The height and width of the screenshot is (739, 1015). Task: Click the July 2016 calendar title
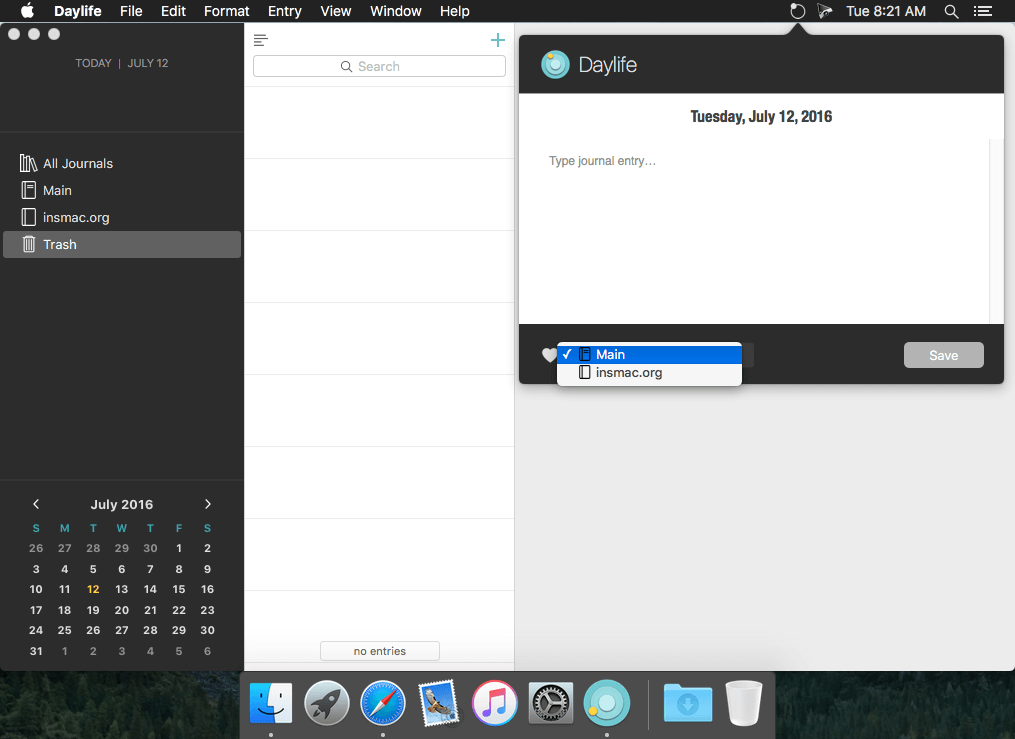(122, 504)
